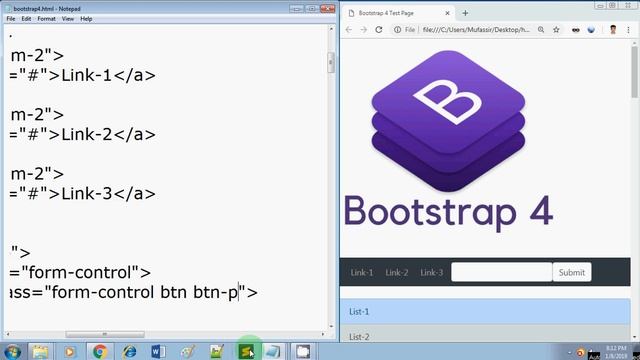Reload the Bootstrap 4 Test Page
Screen dimensions: 640x360
pyautogui.click(x=379, y=30)
